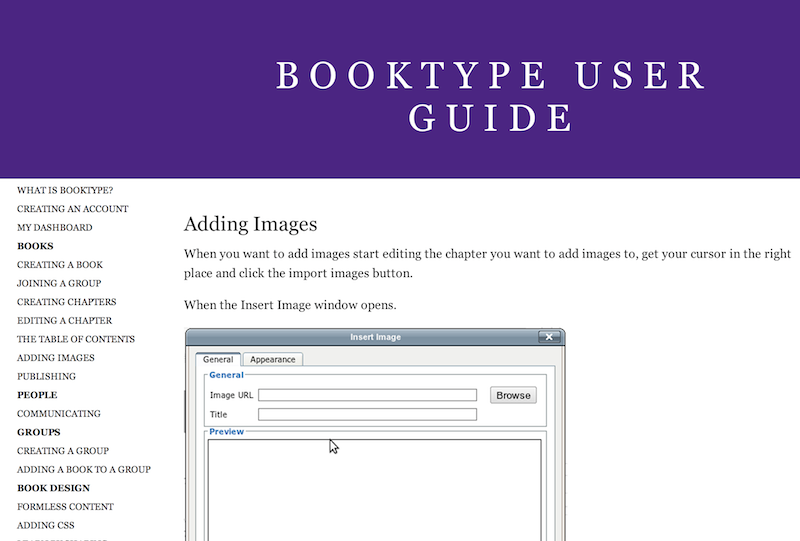Click the 'Adding Images' page heading

pyautogui.click(x=251, y=224)
